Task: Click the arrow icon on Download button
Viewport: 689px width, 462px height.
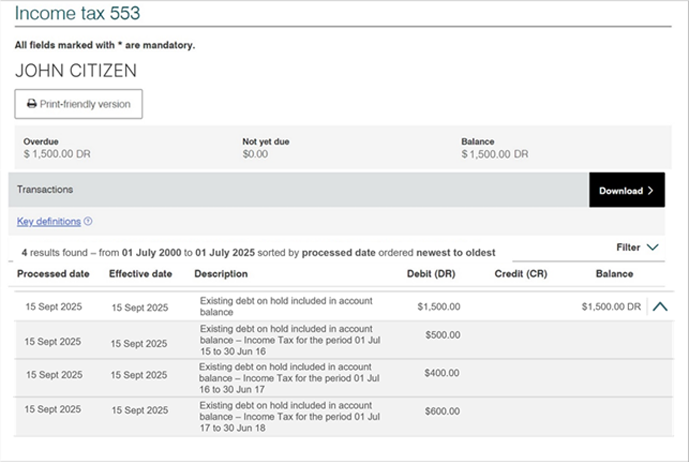Action: click(x=650, y=190)
